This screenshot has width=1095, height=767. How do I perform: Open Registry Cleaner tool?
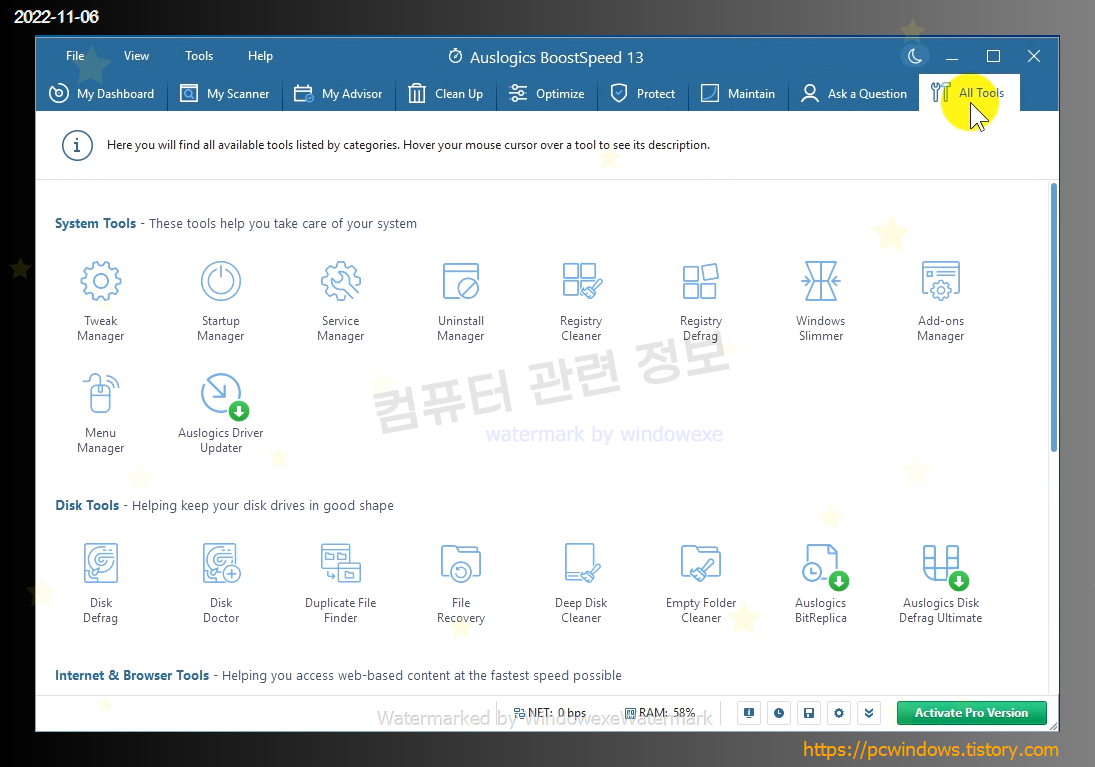[x=581, y=301]
